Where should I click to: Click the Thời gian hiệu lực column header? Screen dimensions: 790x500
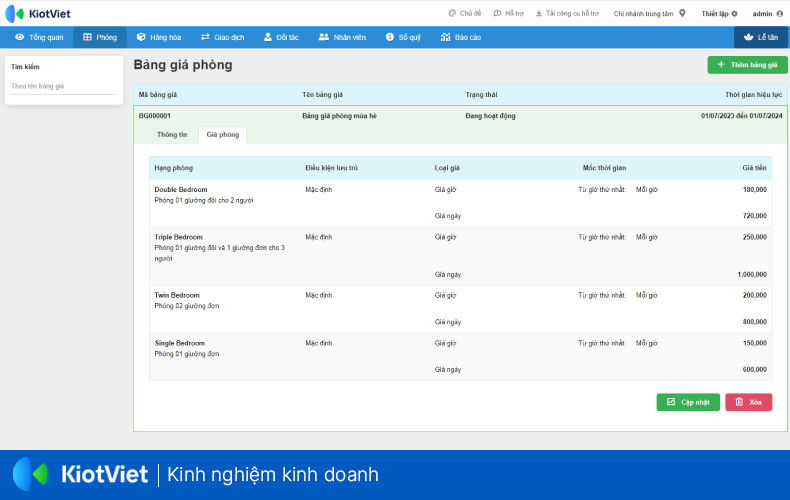tap(754, 95)
